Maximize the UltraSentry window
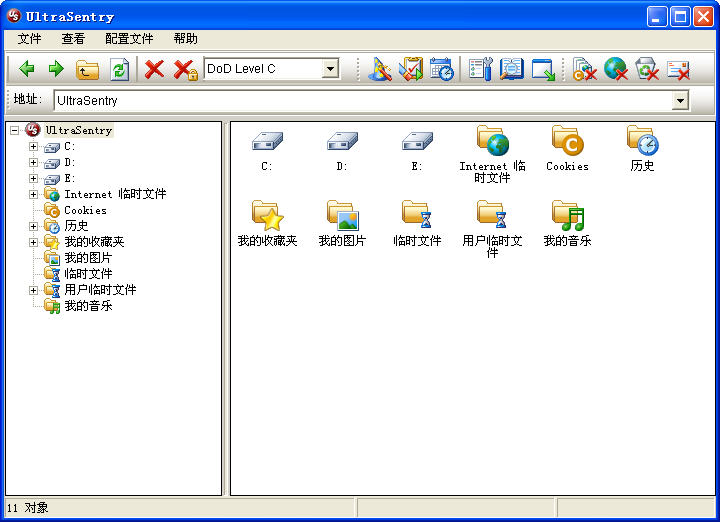The width and height of the screenshot is (720, 522). (680, 17)
